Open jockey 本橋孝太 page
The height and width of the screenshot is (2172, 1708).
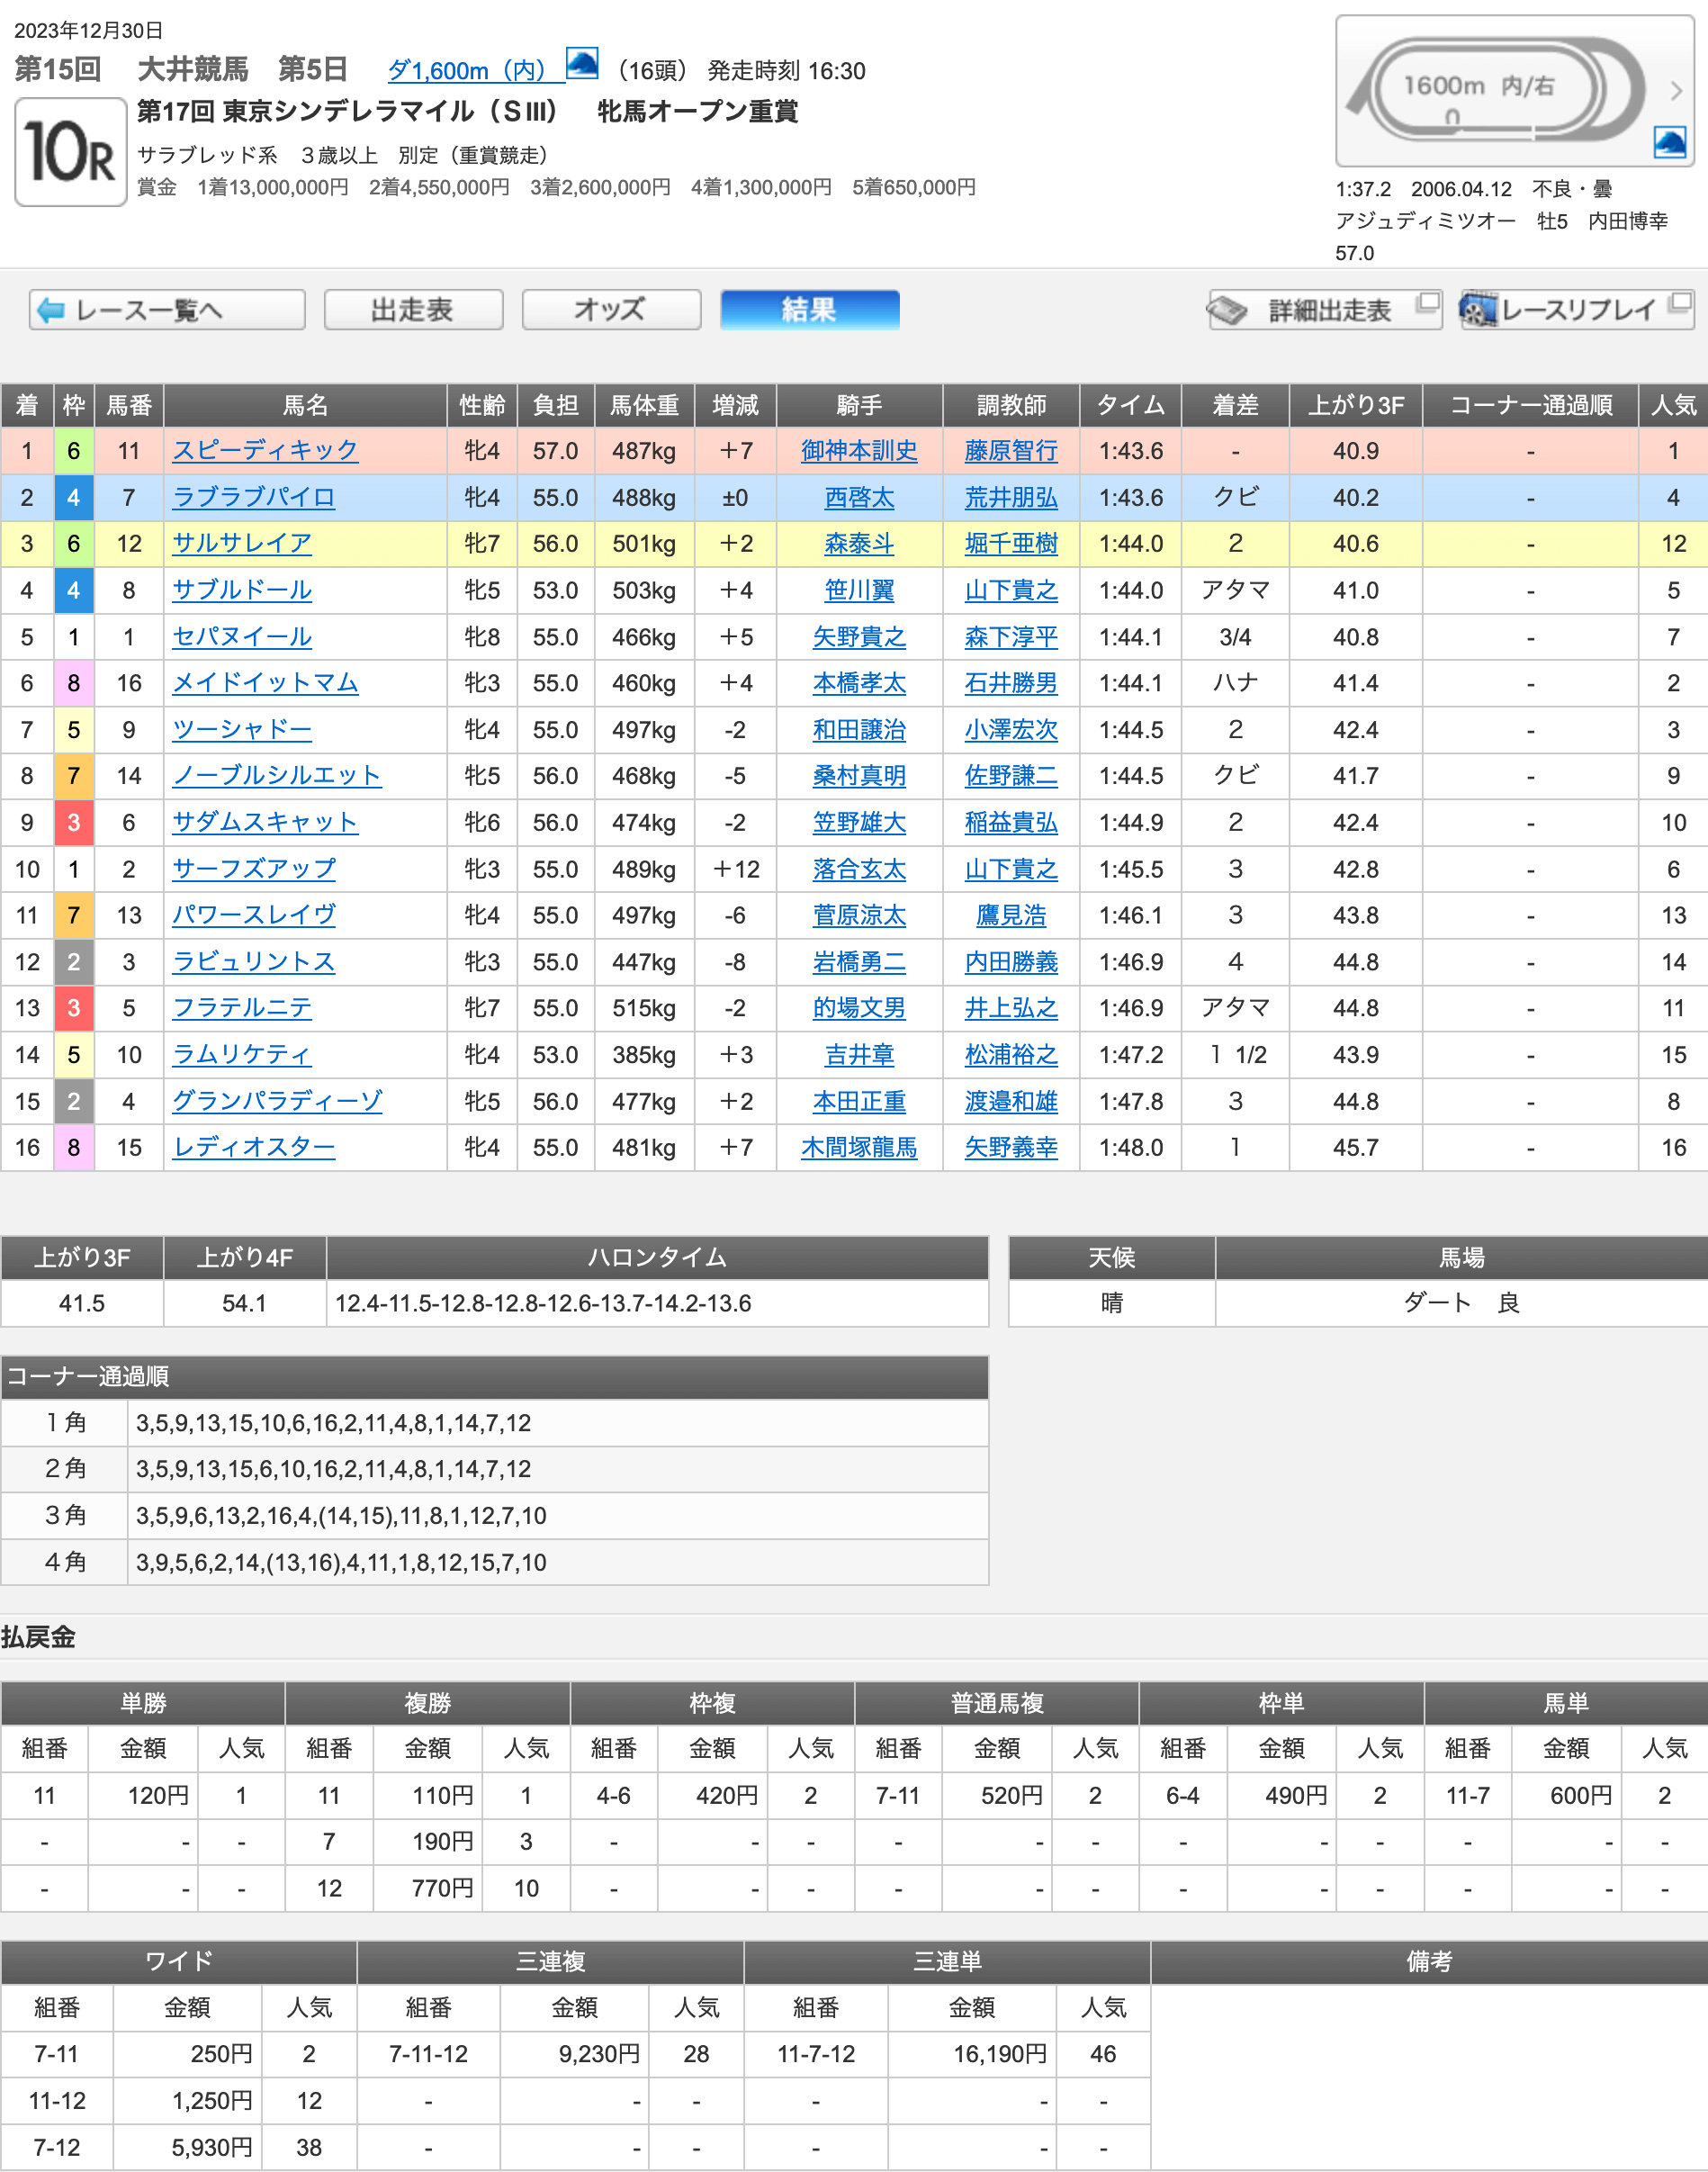859,683
